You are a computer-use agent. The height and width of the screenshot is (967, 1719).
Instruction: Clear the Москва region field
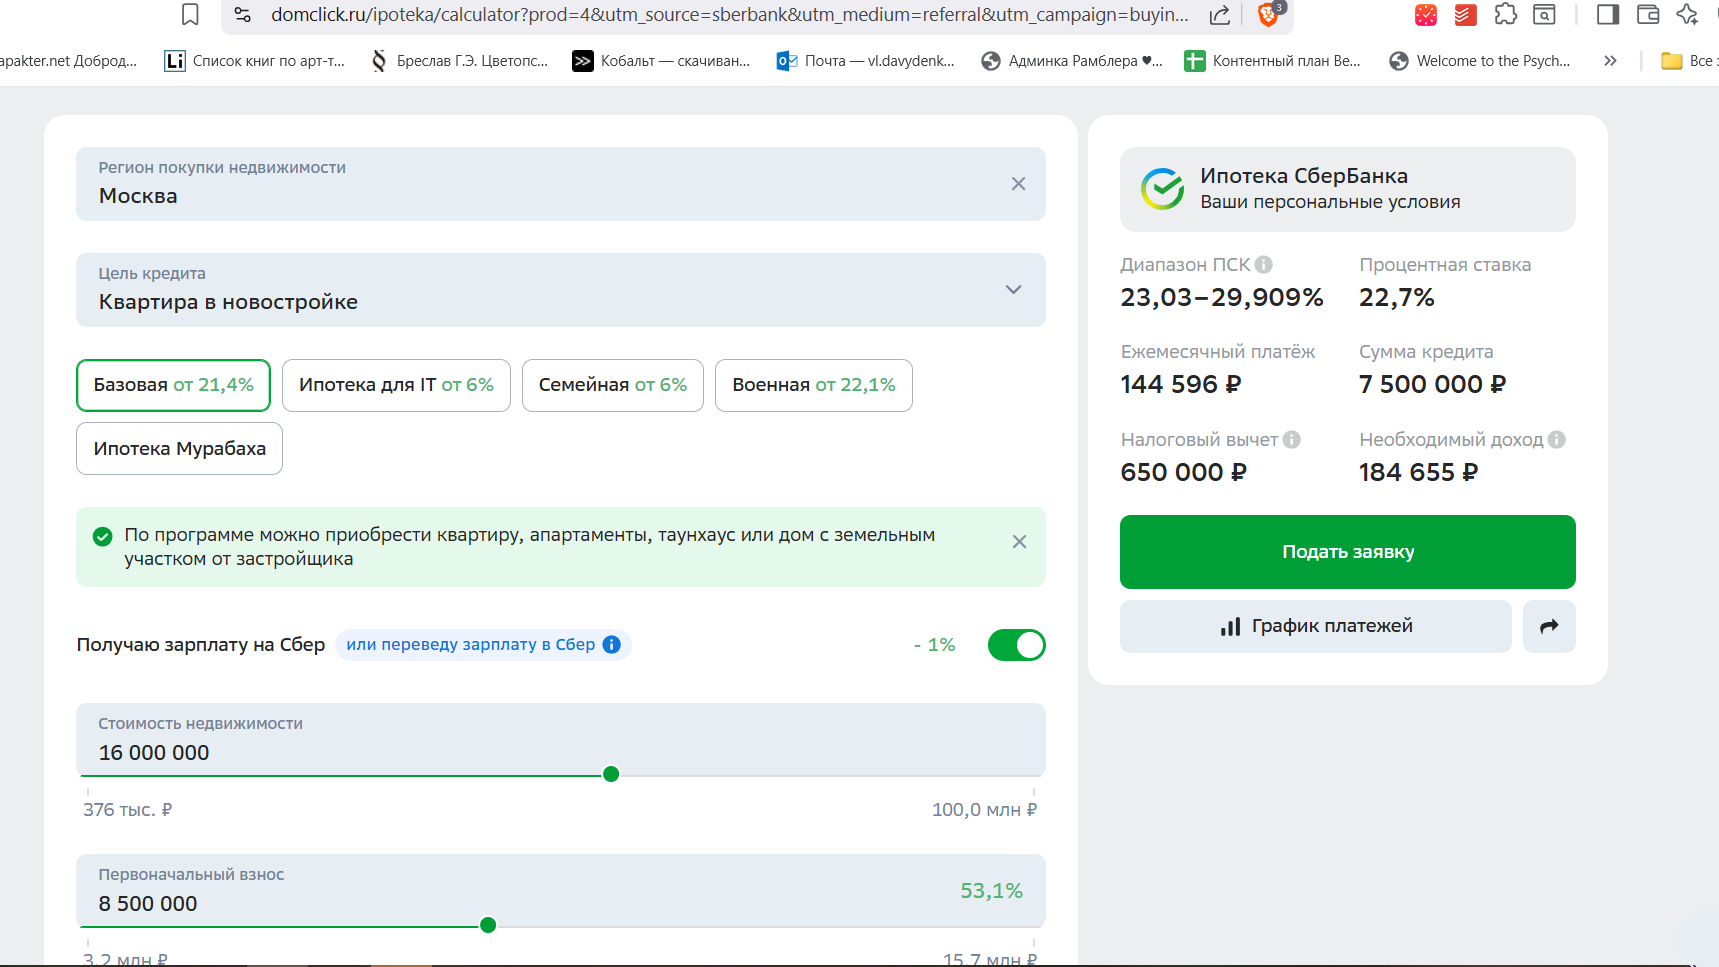pos(1018,184)
